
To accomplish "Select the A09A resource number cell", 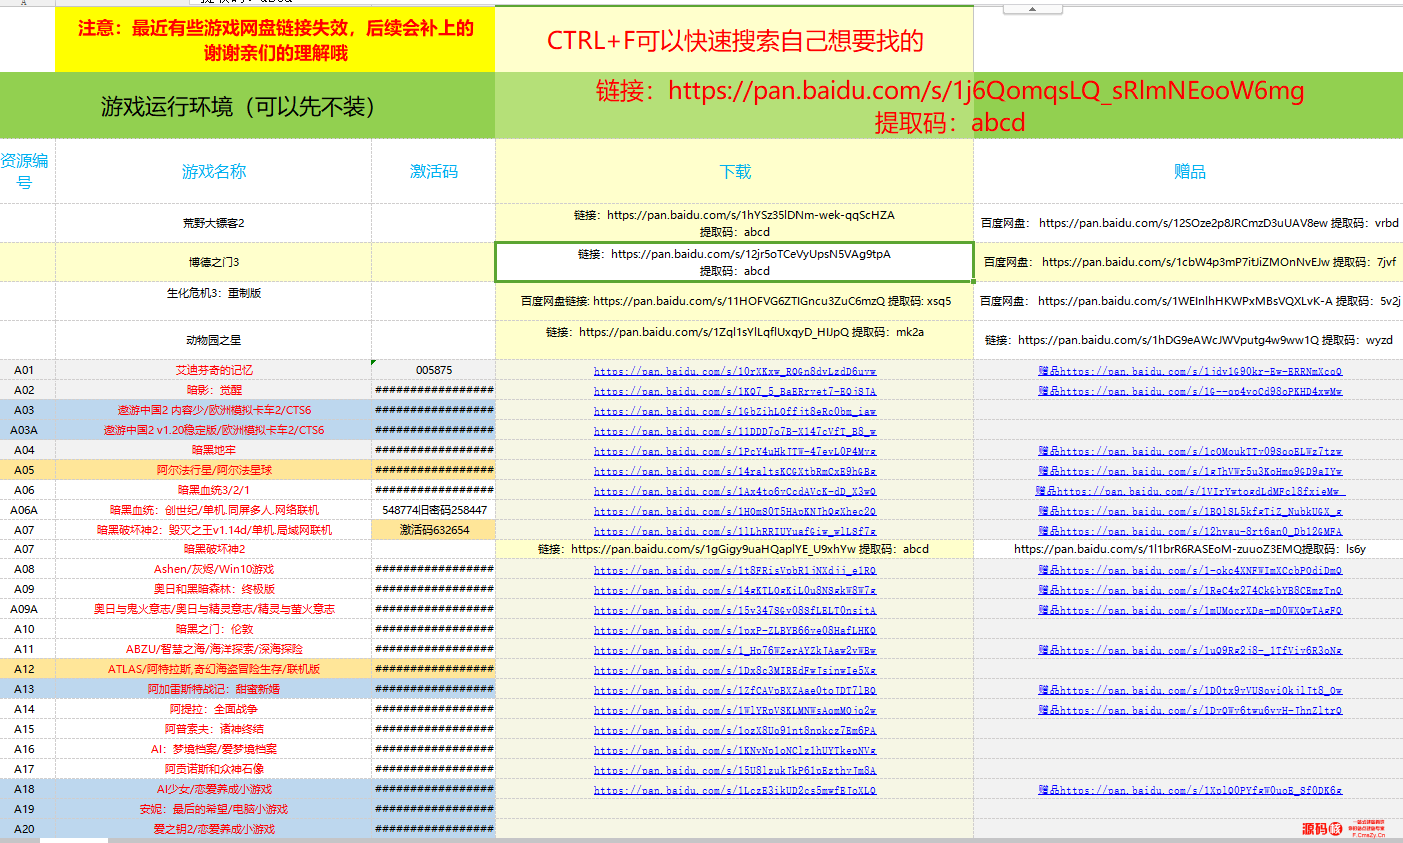I will coord(27,609).
